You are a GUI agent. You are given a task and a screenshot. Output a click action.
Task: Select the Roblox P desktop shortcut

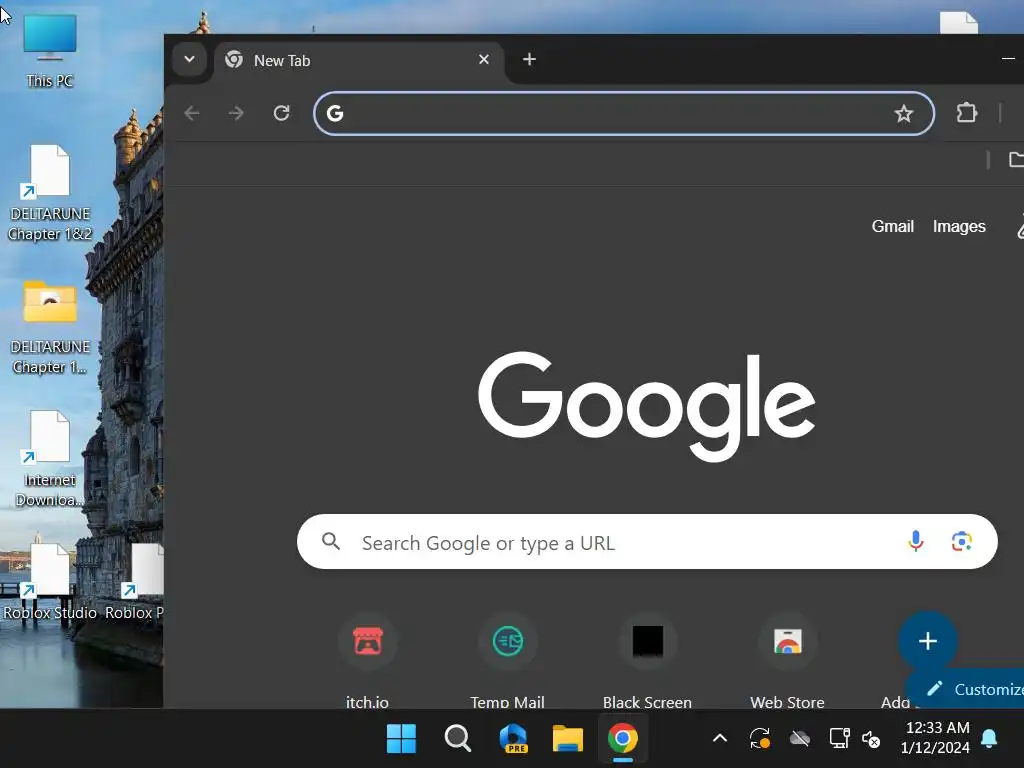coord(135,583)
